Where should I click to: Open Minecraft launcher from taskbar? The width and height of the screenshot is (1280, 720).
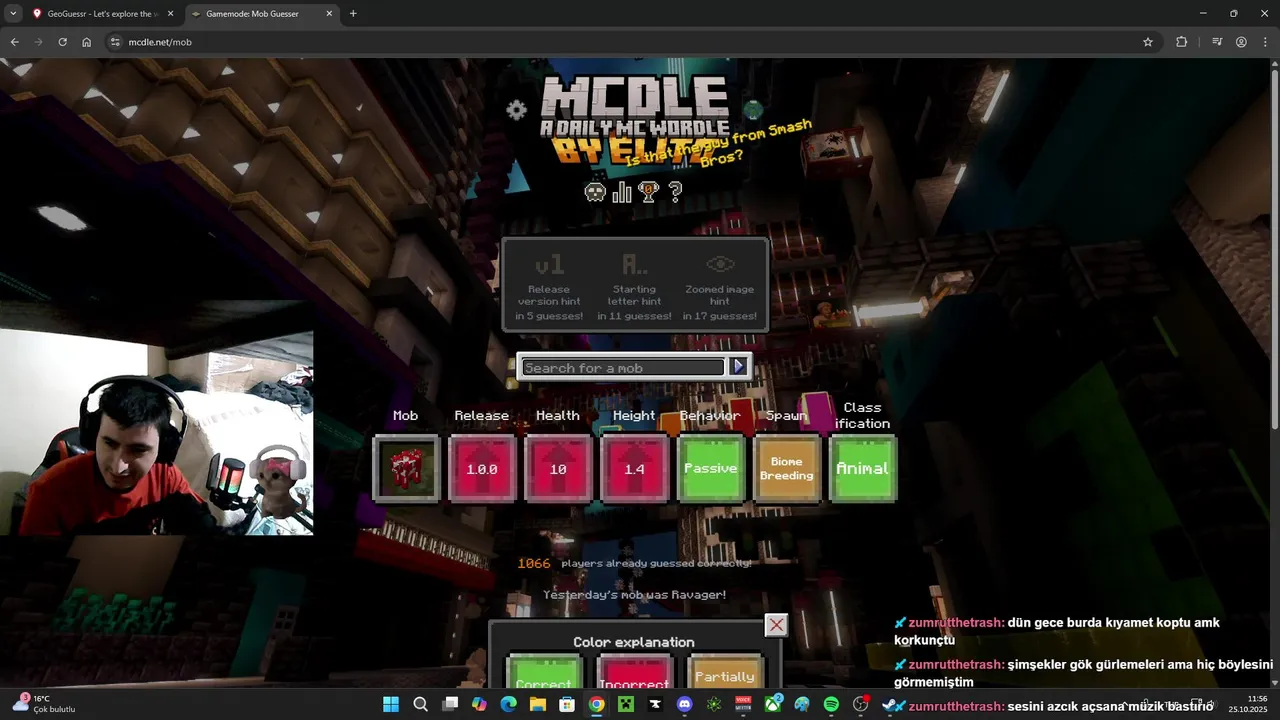click(626, 704)
